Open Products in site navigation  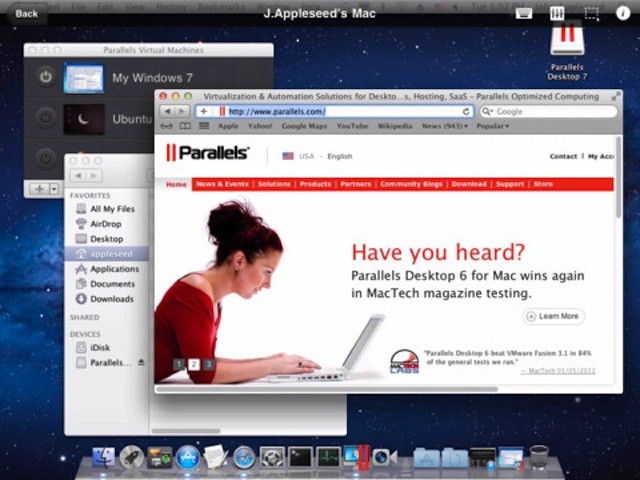pos(315,184)
